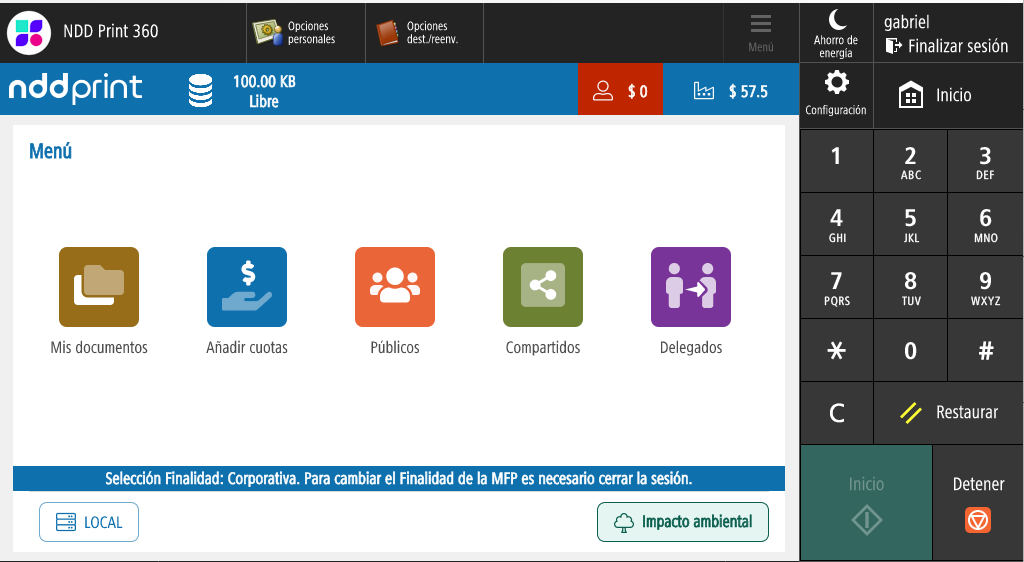Open the Públicos group icon
Viewport: 1024px width, 562px height.
click(x=394, y=287)
